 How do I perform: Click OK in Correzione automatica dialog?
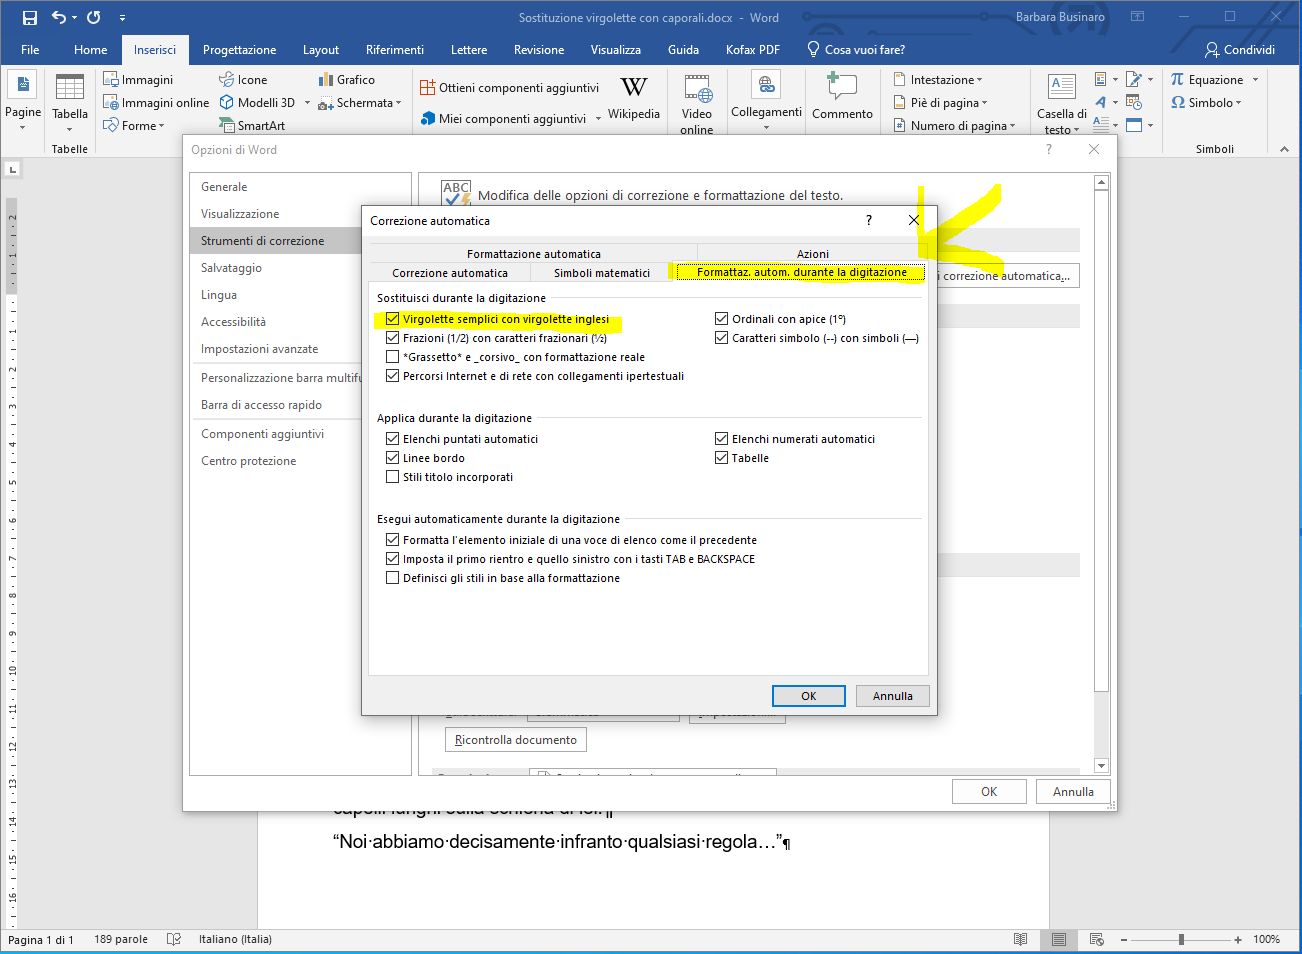pos(808,696)
